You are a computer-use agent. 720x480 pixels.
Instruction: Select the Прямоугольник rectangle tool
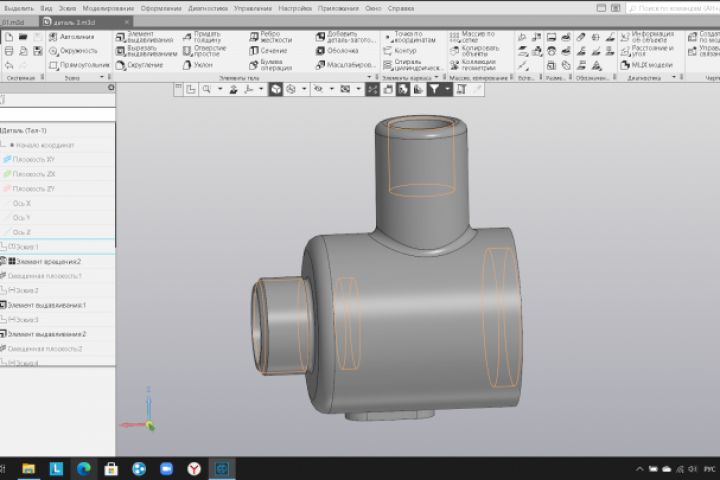pyautogui.click(x=79, y=65)
